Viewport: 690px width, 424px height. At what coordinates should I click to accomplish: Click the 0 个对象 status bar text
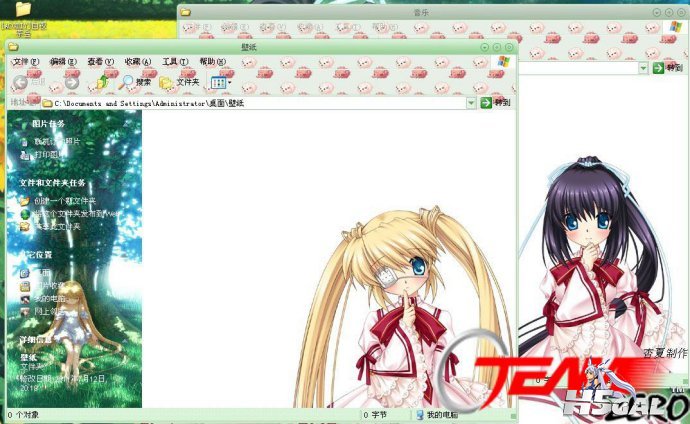point(23,415)
